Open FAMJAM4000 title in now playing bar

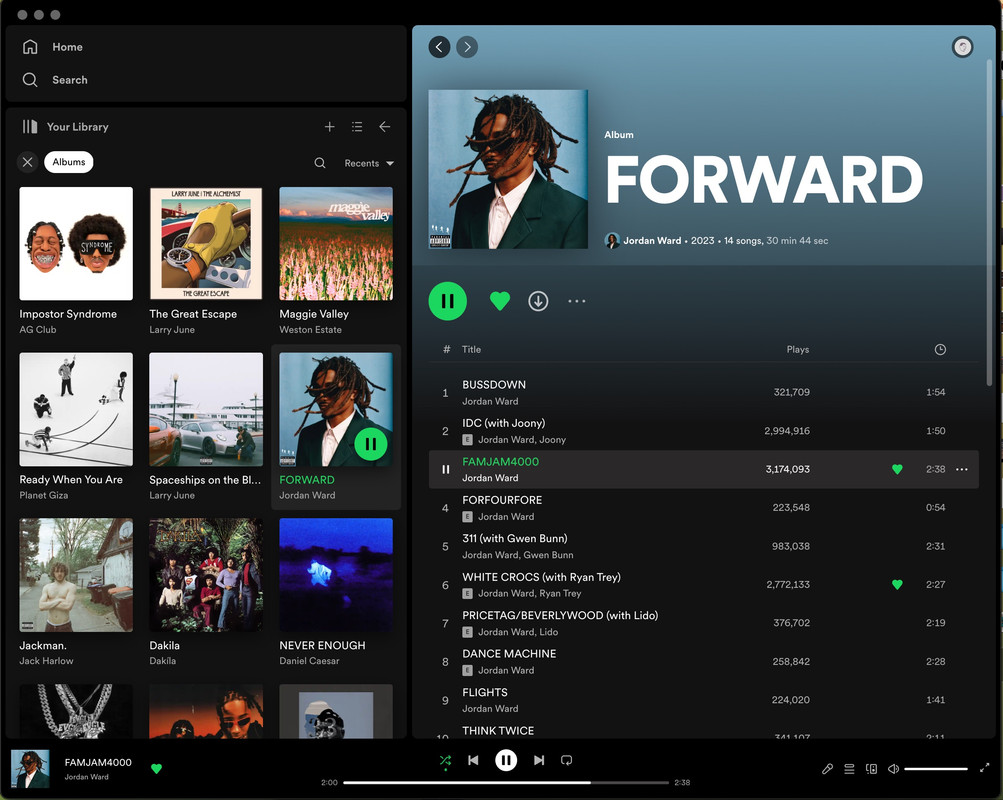pyautogui.click(x=98, y=762)
